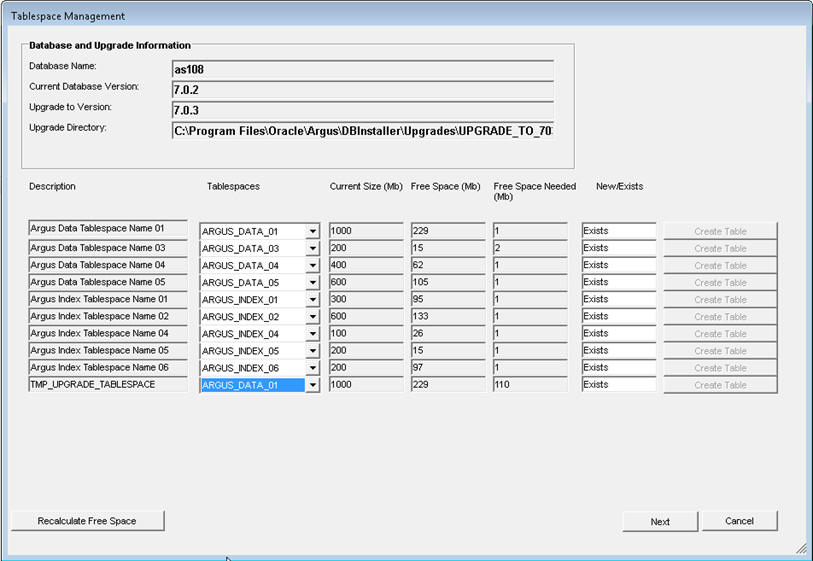Click description Argus Index Tablespace Name 01
The width and height of the screenshot is (813, 561).
pyautogui.click(x=108, y=299)
